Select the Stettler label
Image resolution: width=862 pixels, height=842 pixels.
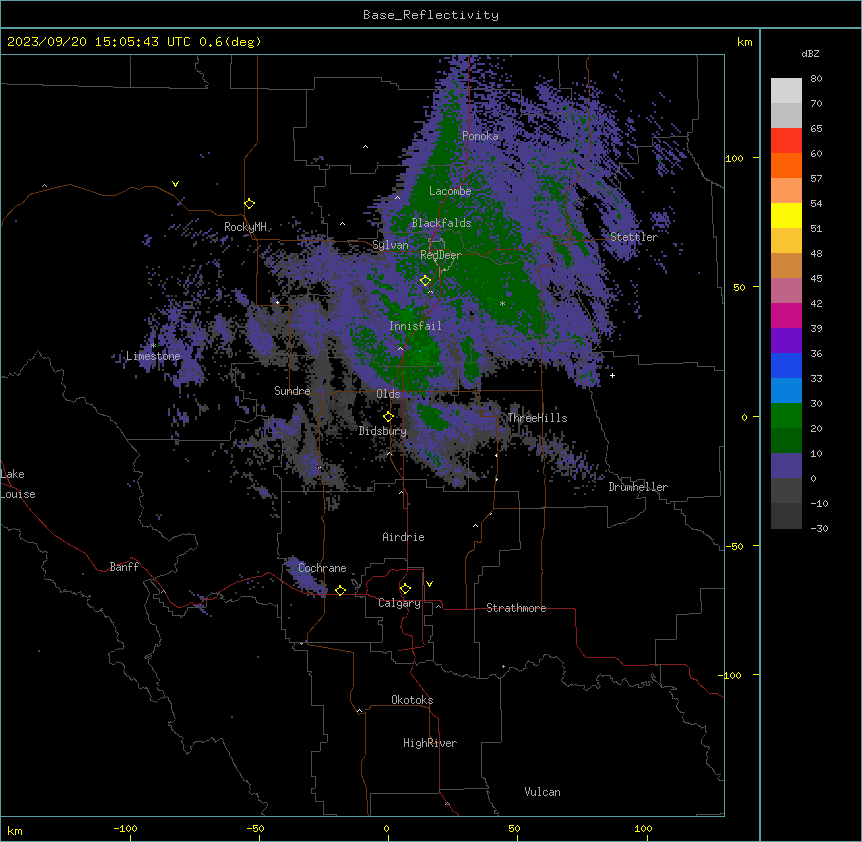(x=634, y=237)
